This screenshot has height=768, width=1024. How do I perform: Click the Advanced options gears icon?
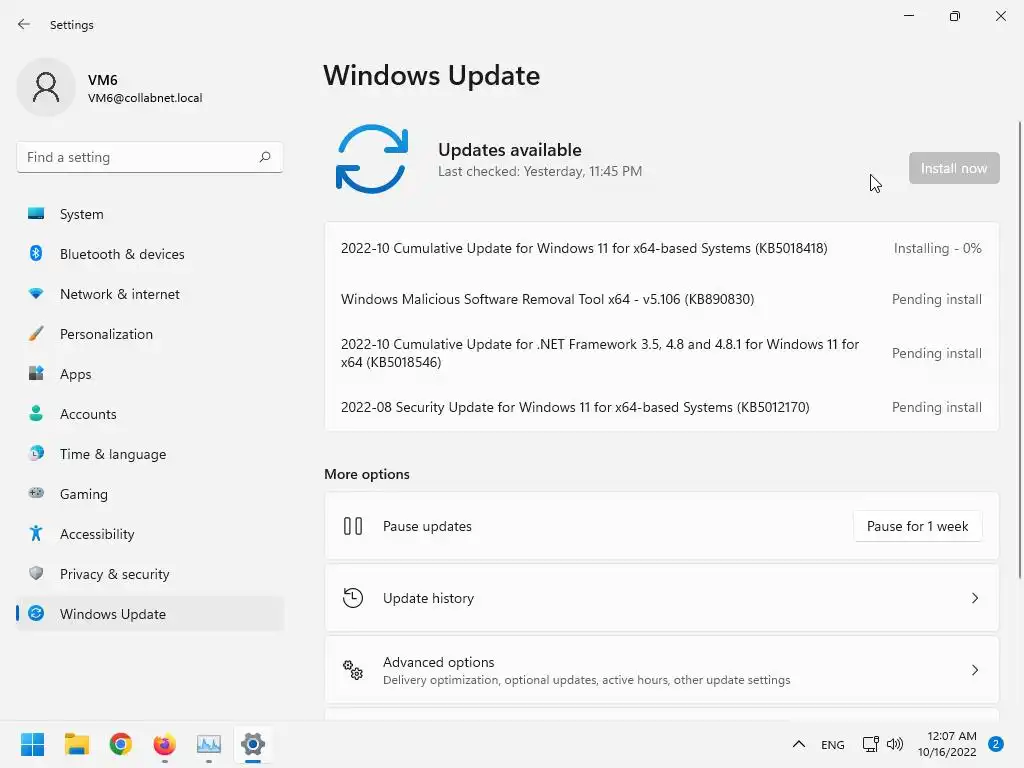pos(353,669)
